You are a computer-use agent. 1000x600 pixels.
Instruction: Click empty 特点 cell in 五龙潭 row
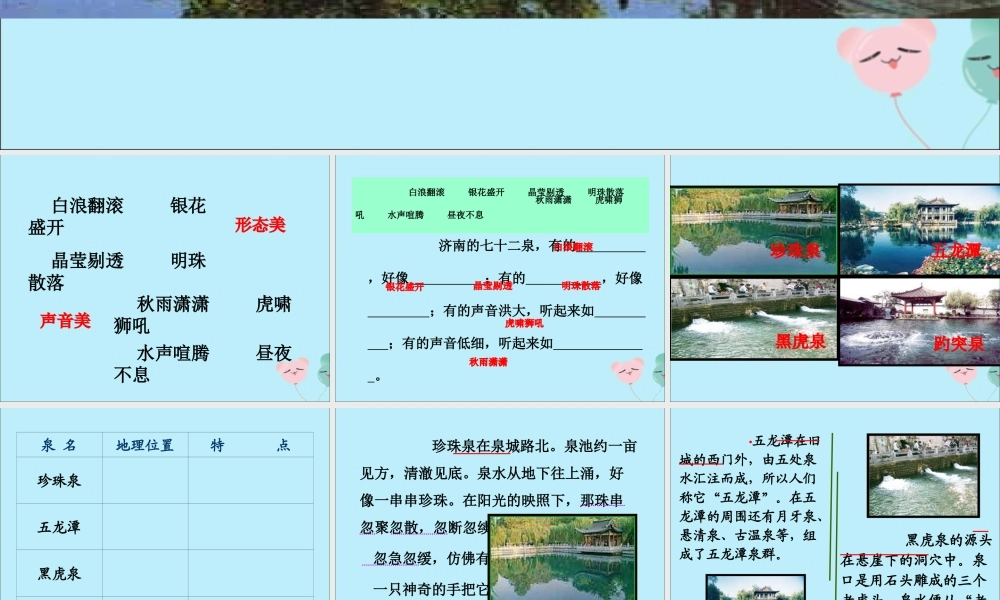(x=251, y=527)
